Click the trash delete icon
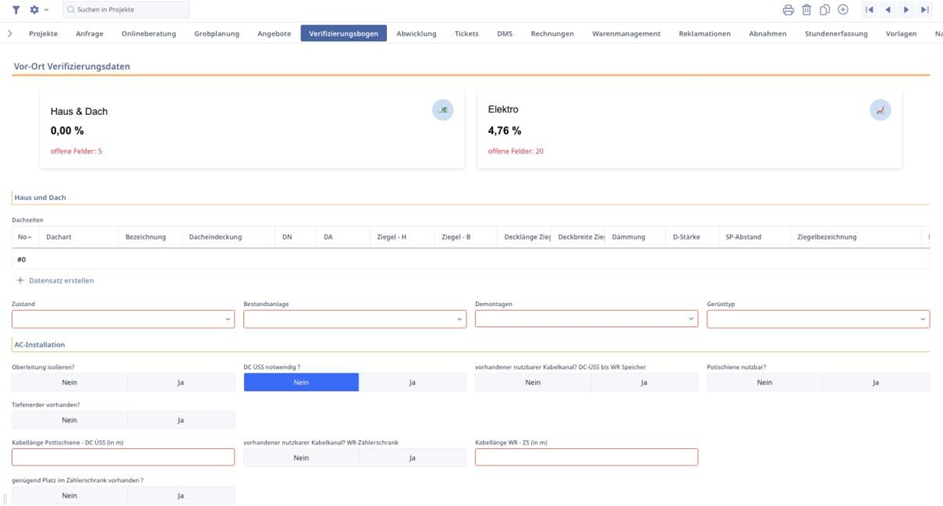The width and height of the screenshot is (943, 506). 806,10
